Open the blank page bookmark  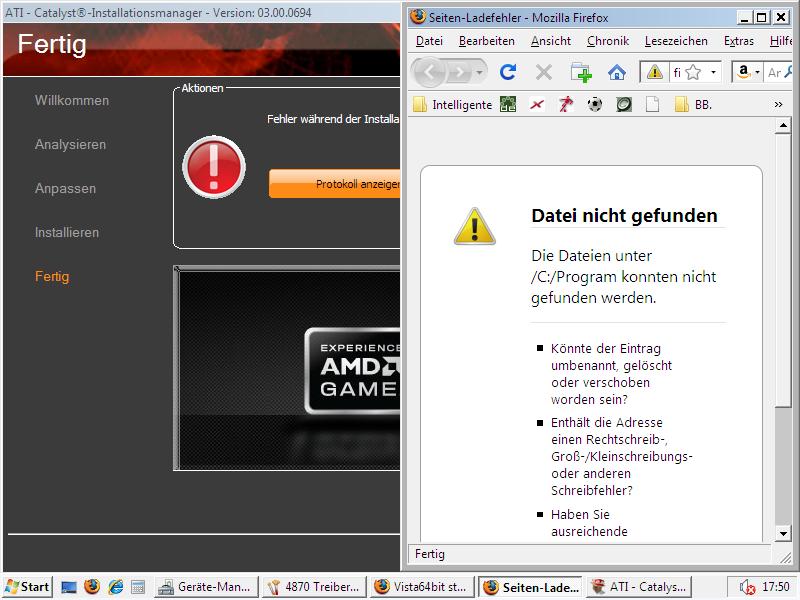click(652, 105)
